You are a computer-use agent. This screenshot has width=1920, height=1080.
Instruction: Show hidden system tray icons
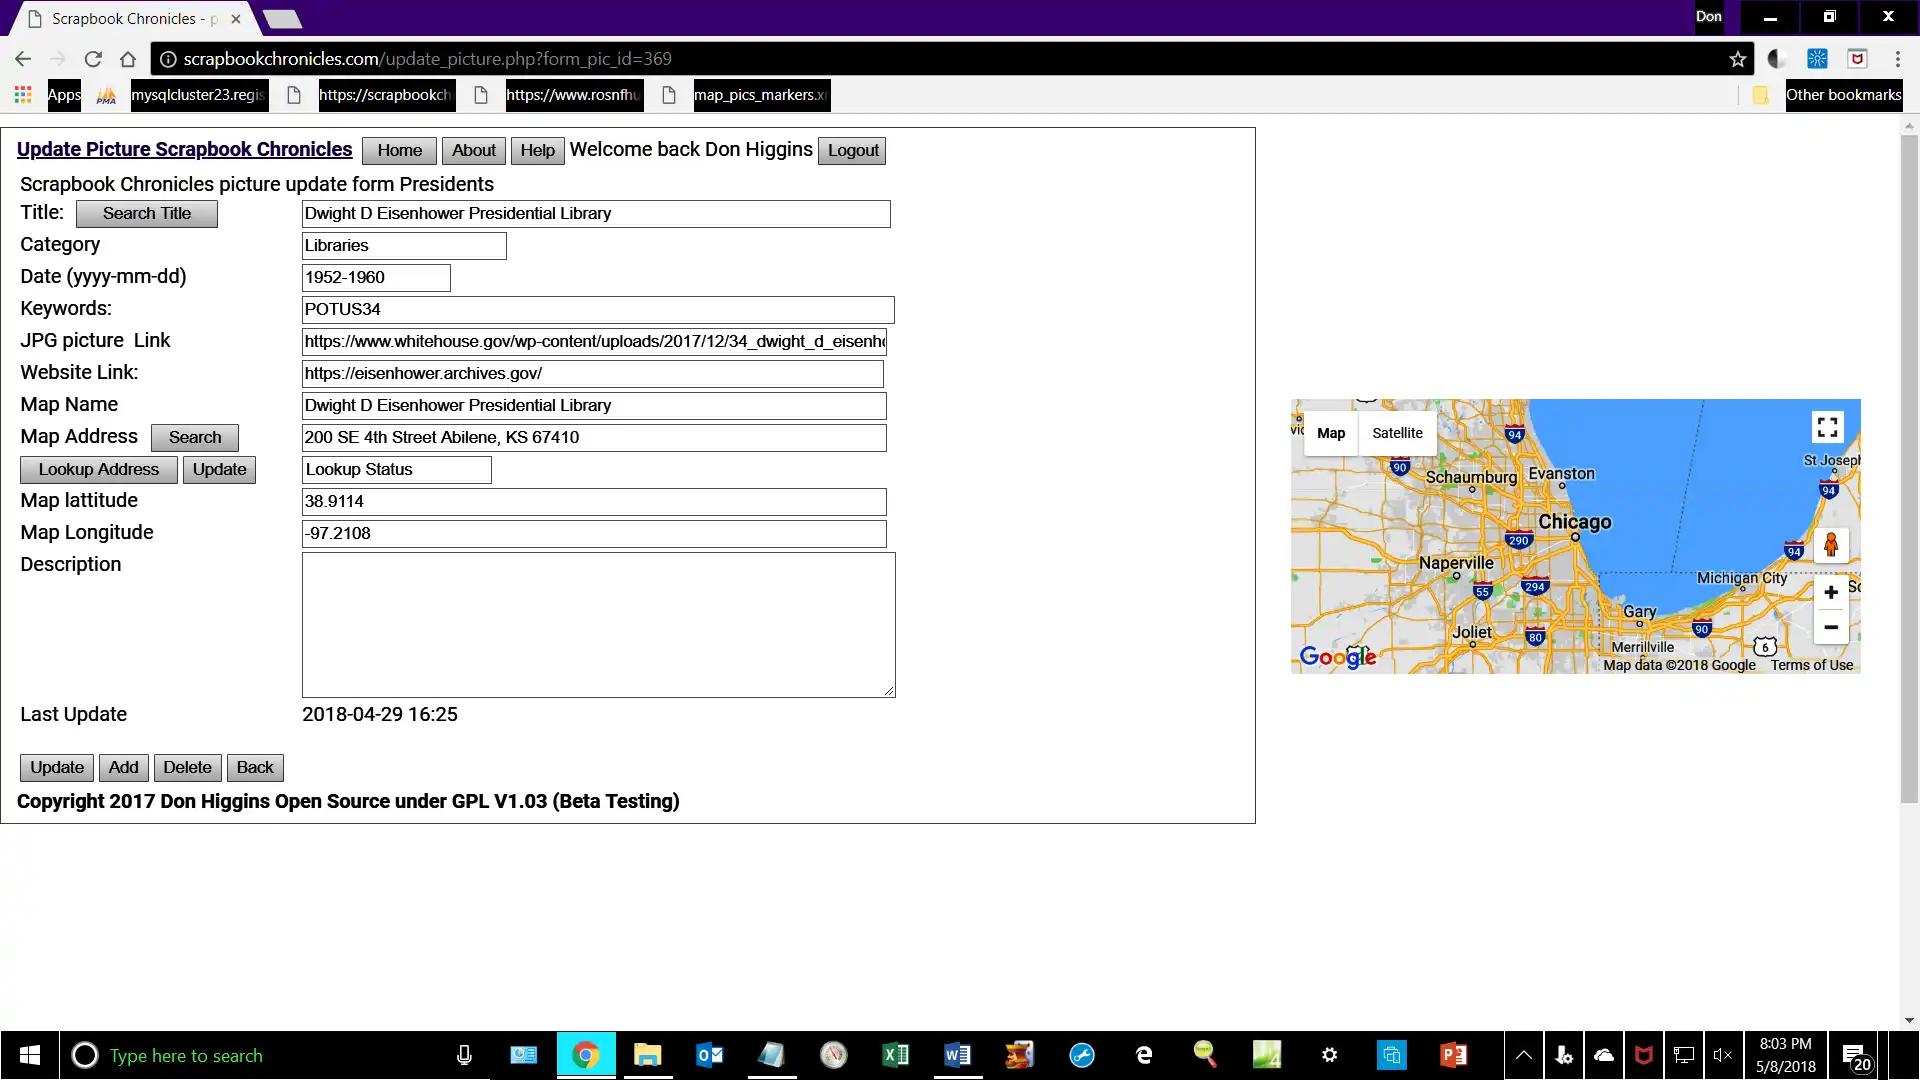(1523, 1055)
